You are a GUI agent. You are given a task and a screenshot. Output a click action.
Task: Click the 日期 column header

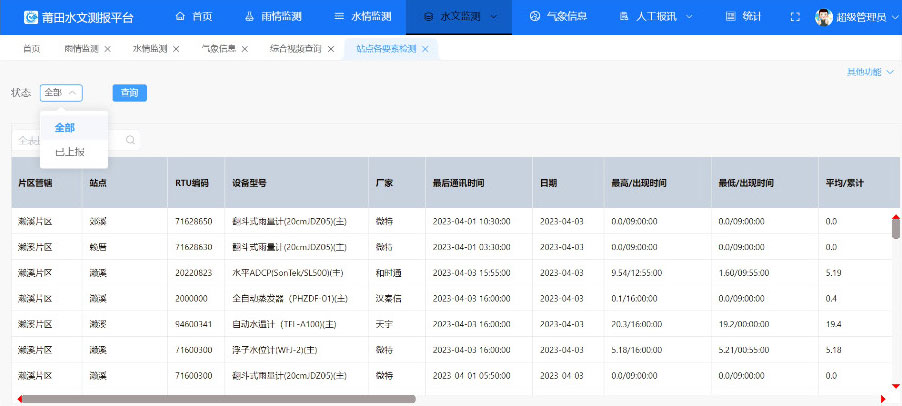(568, 183)
